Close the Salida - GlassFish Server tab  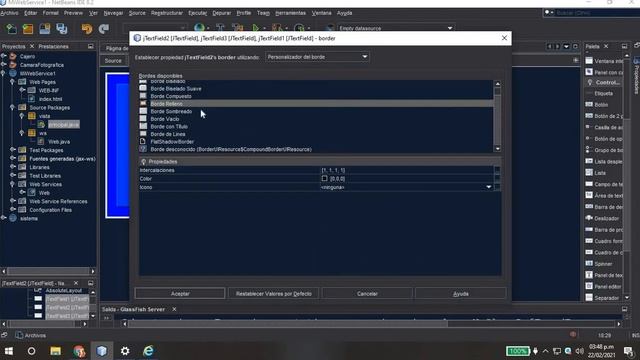174,309
